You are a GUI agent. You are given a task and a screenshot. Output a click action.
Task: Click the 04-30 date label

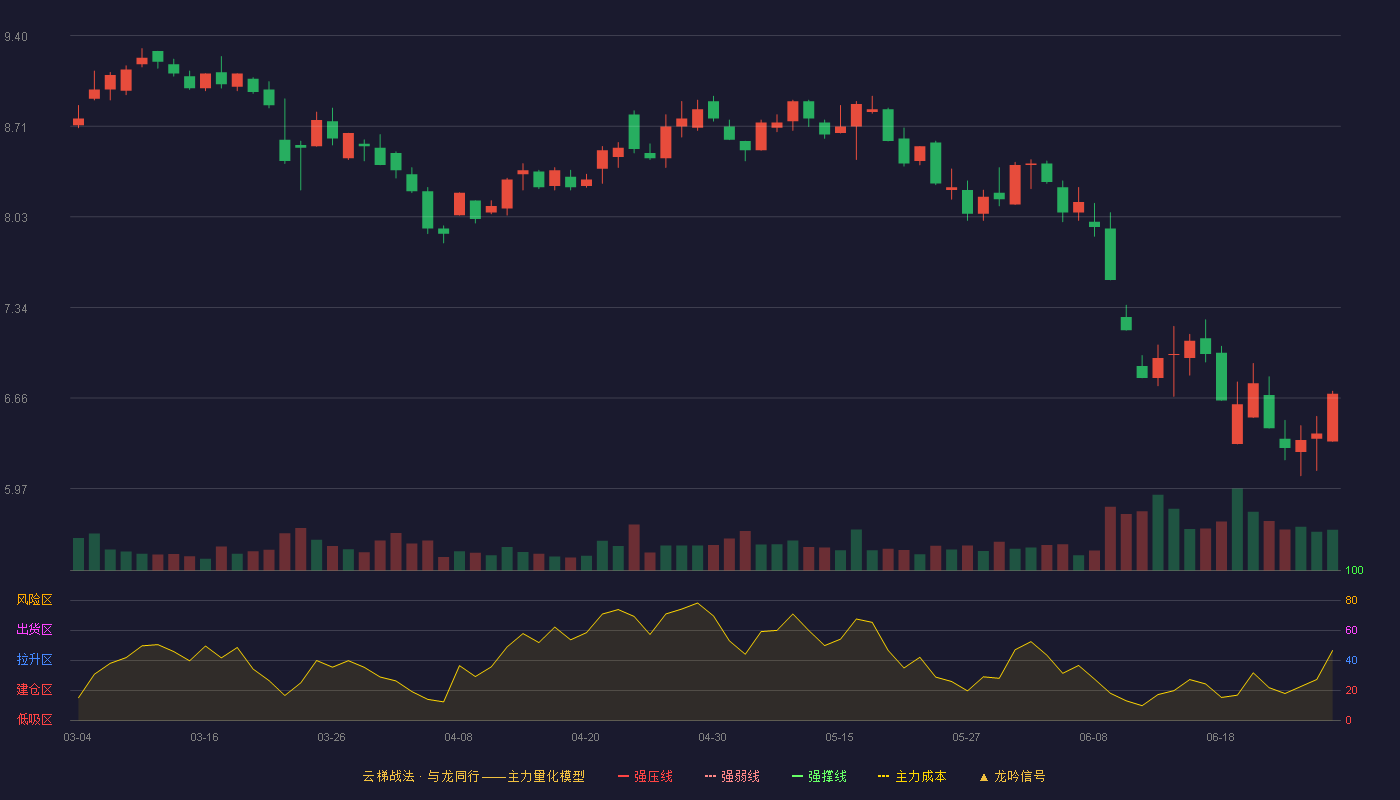pyautogui.click(x=712, y=737)
